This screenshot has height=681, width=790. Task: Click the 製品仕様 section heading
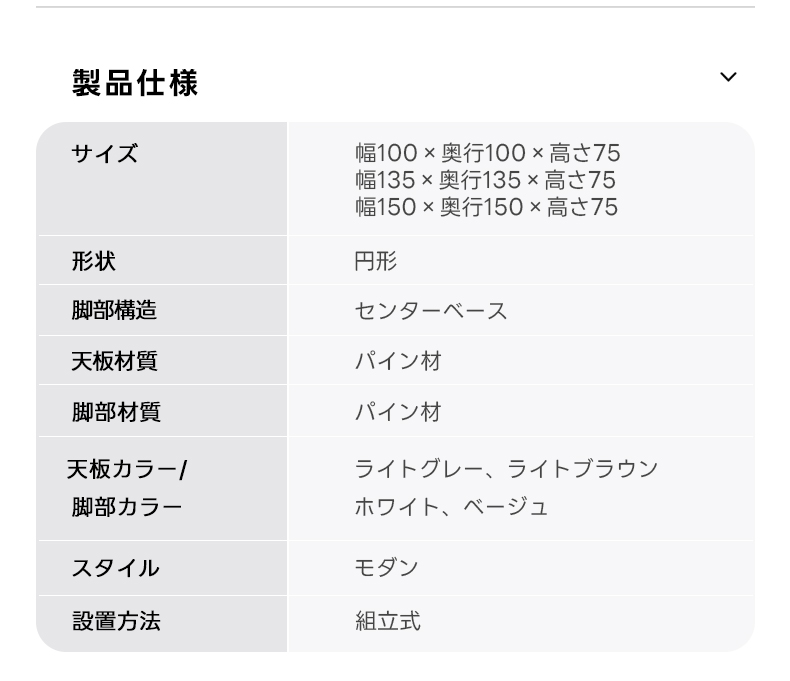[135, 83]
